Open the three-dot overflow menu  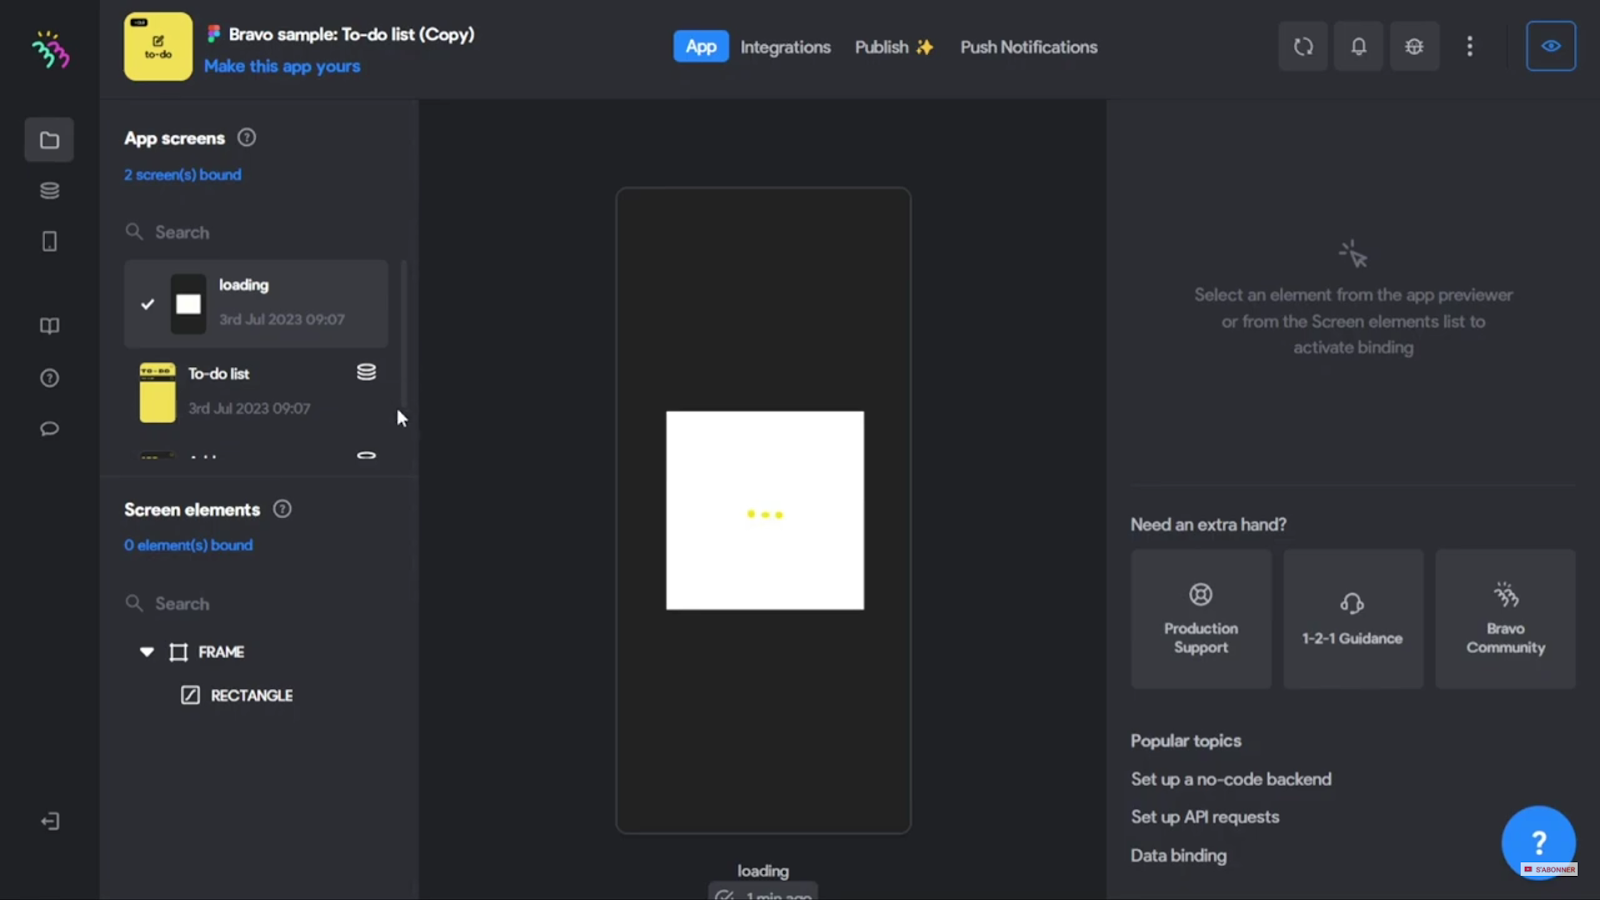[x=1470, y=46]
